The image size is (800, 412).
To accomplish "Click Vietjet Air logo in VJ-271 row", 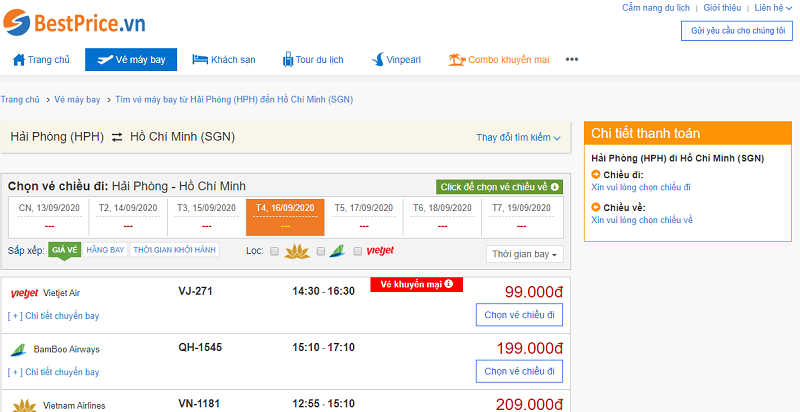I will [x=24, y=293].
